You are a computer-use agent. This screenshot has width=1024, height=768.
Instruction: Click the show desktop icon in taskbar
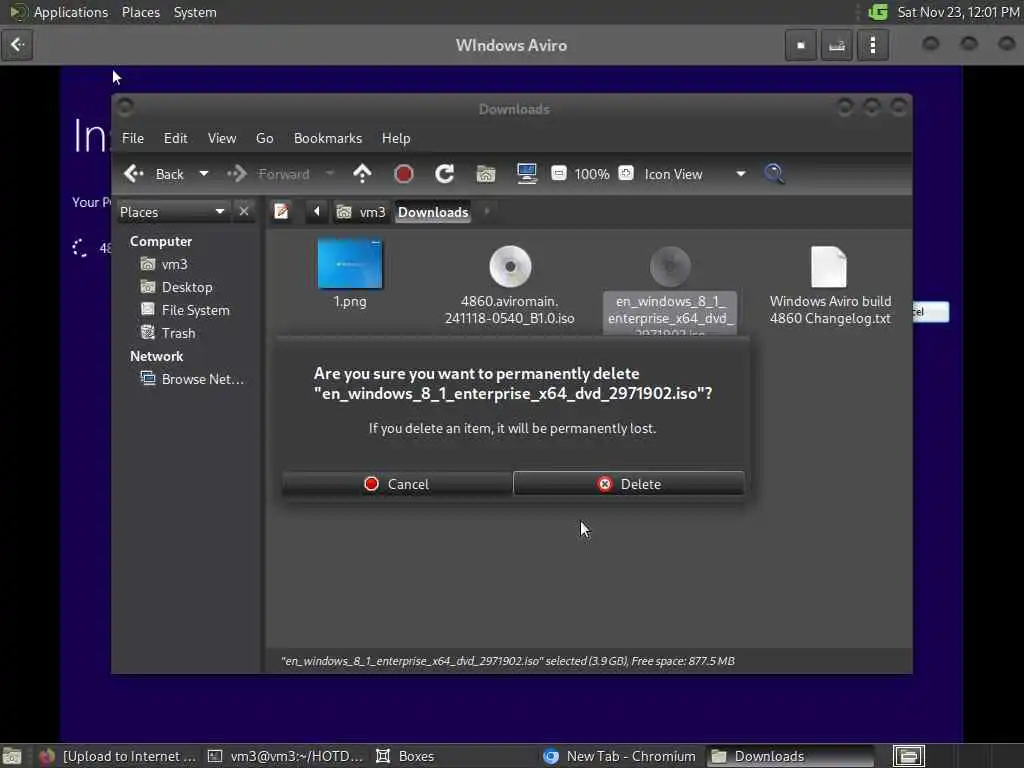click(x=12, y=756)
